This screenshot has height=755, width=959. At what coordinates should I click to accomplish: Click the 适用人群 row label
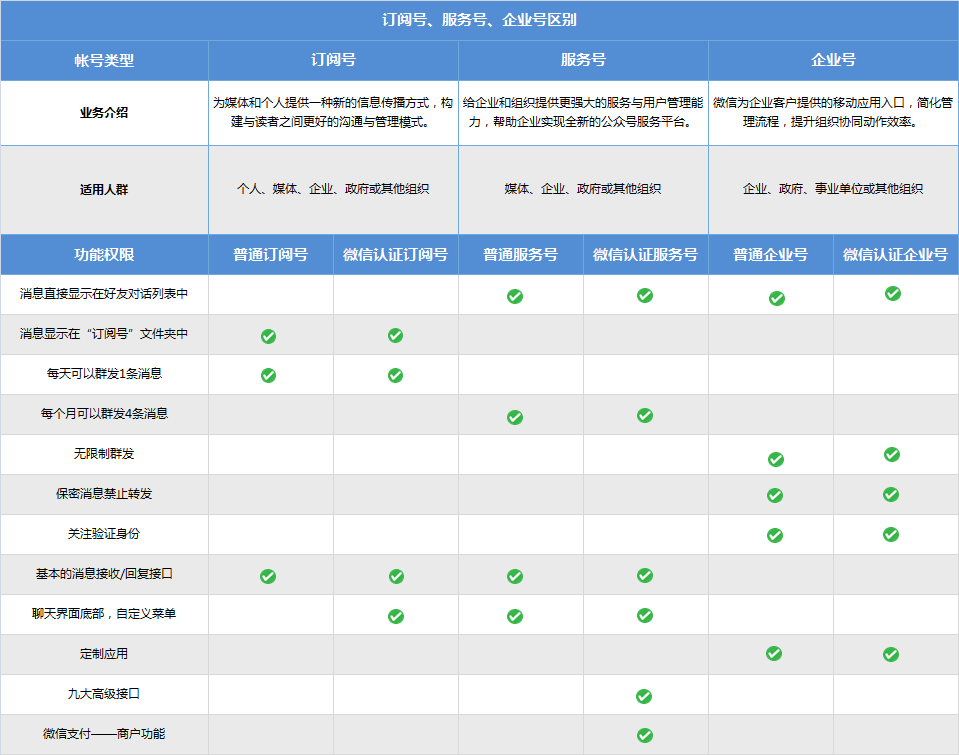104,189
